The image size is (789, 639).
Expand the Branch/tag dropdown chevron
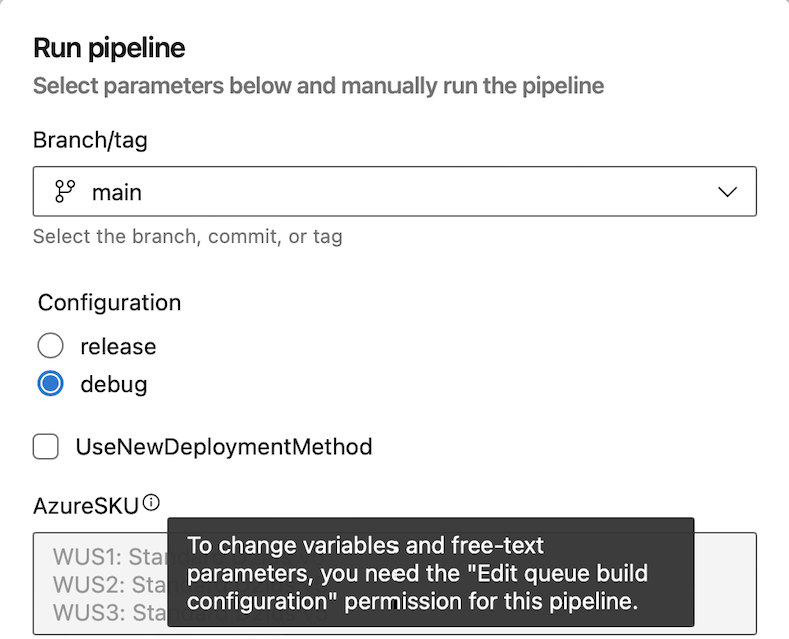click(728, 192)
